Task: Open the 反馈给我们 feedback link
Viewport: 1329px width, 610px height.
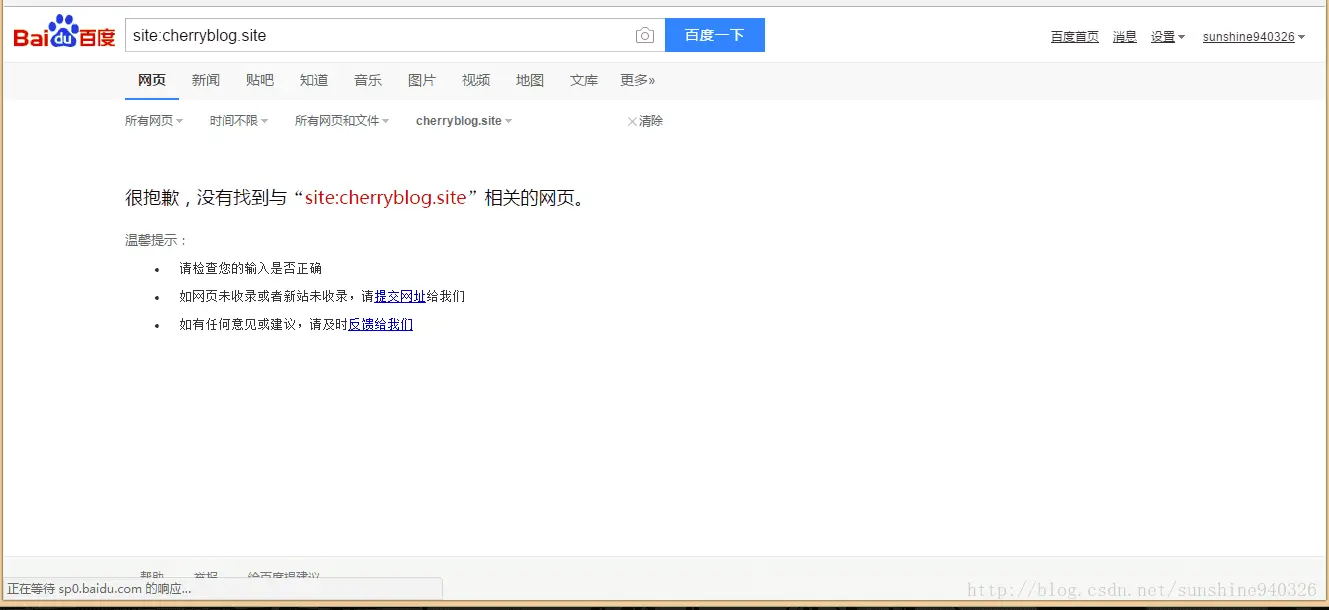Action: (x=380, y=324)
